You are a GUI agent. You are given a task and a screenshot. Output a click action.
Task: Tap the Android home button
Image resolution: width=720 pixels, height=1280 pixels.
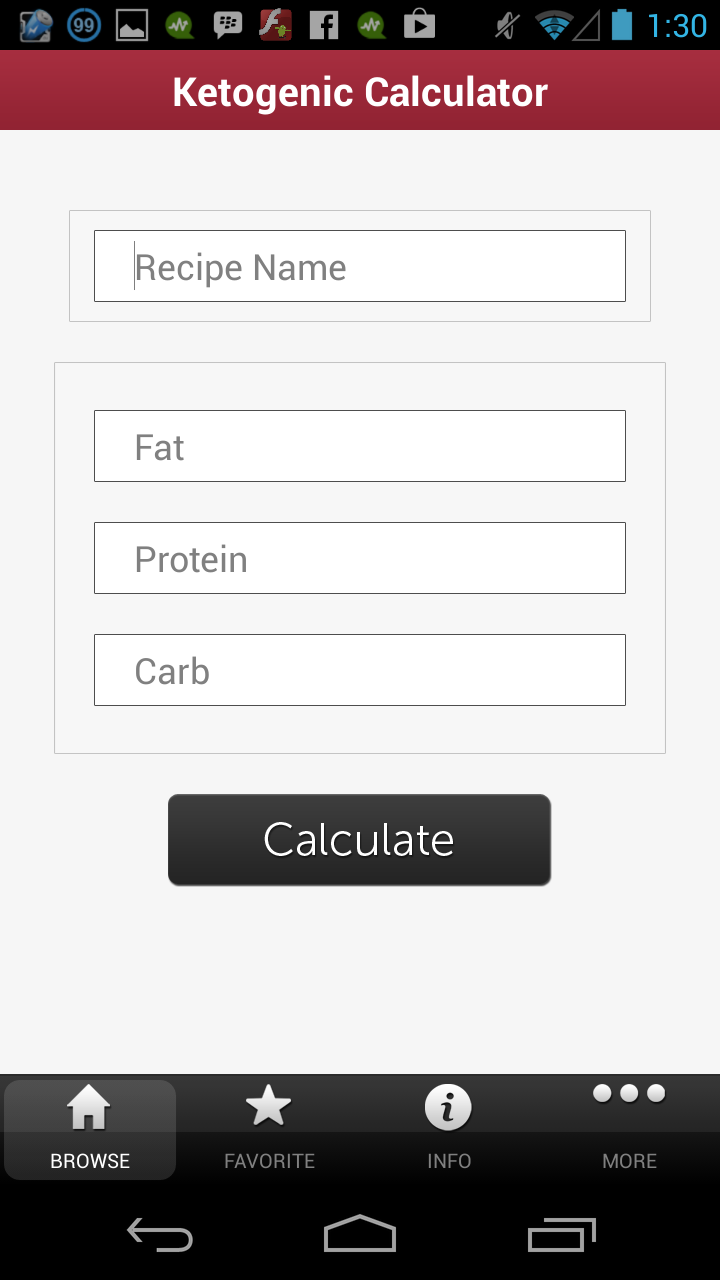point(360,1235)
